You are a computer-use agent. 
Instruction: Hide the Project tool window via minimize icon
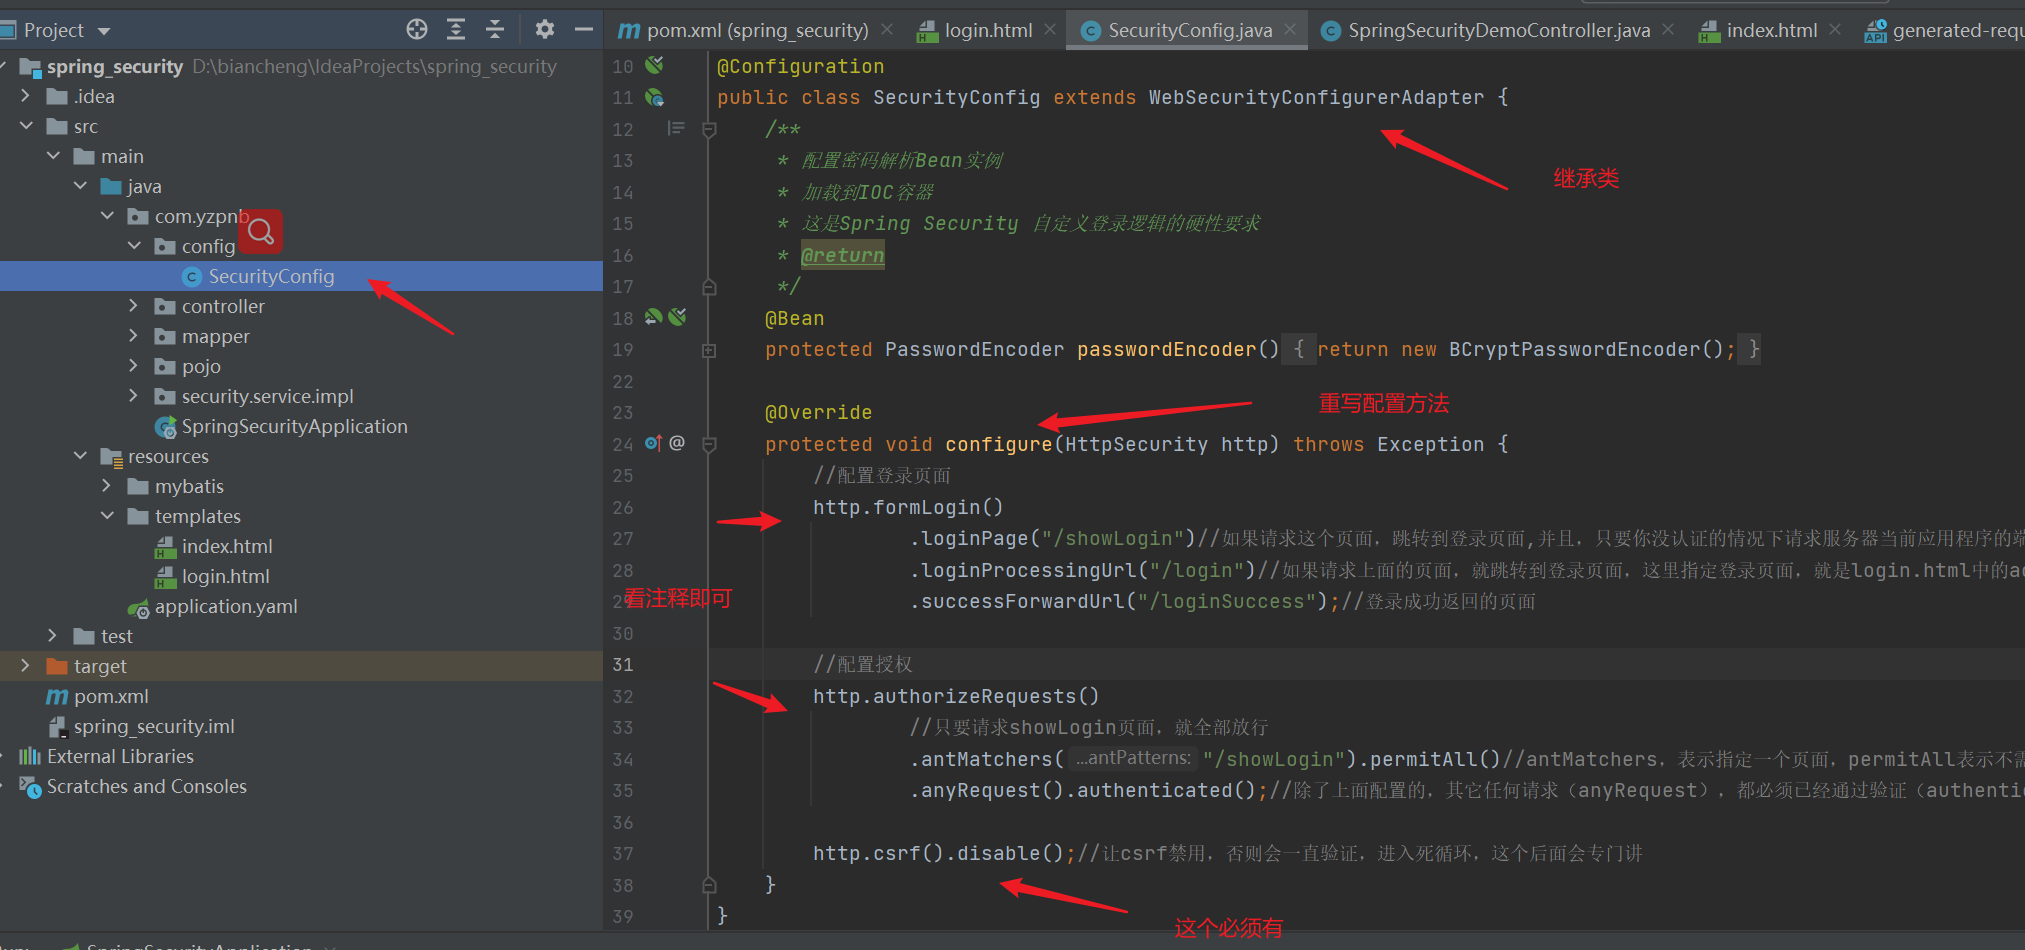(x=583, y=29)
